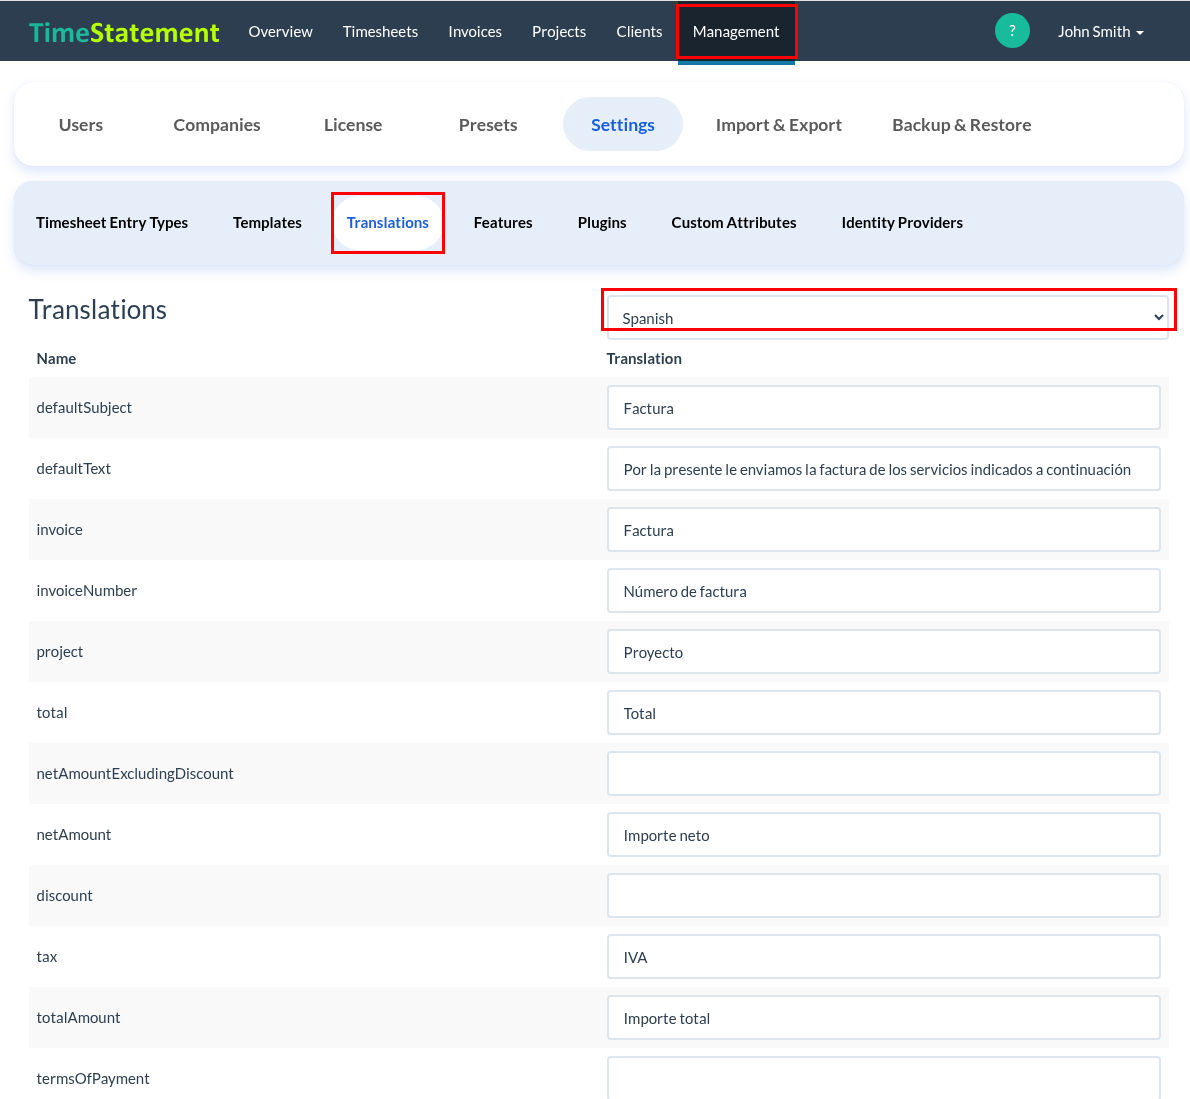This screenshot has width=1190, height=1099.
Task: Open the Timesheets menu item
Action: coord(380,32)
